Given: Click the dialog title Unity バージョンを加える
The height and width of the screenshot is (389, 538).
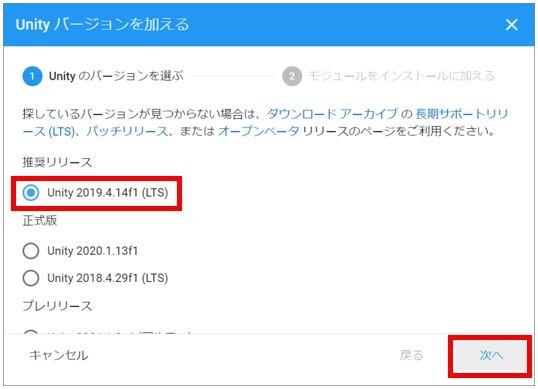Looking at the screenshot, I should (102, 25).
